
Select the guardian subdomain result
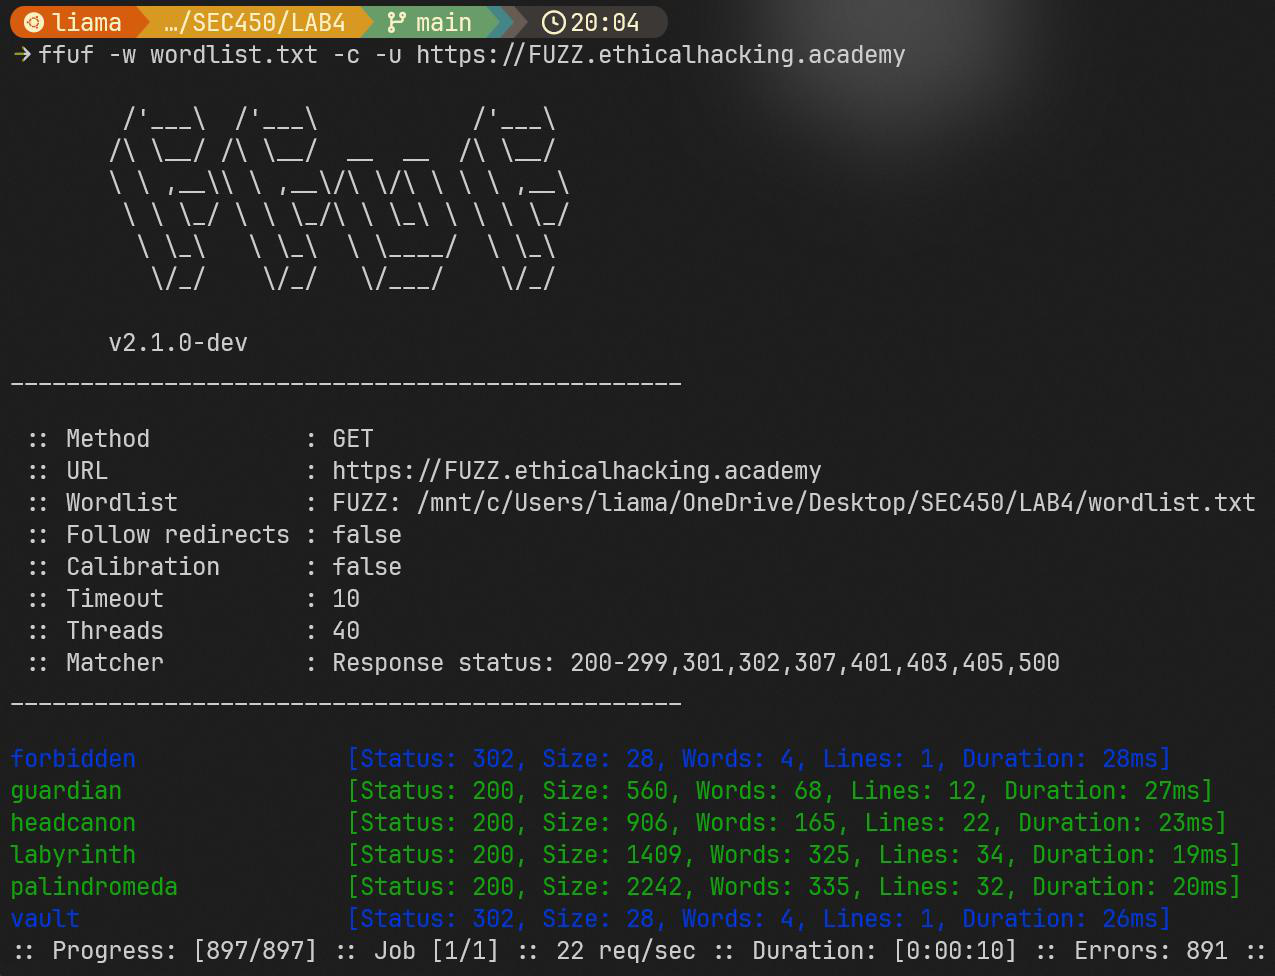[66, 791]
